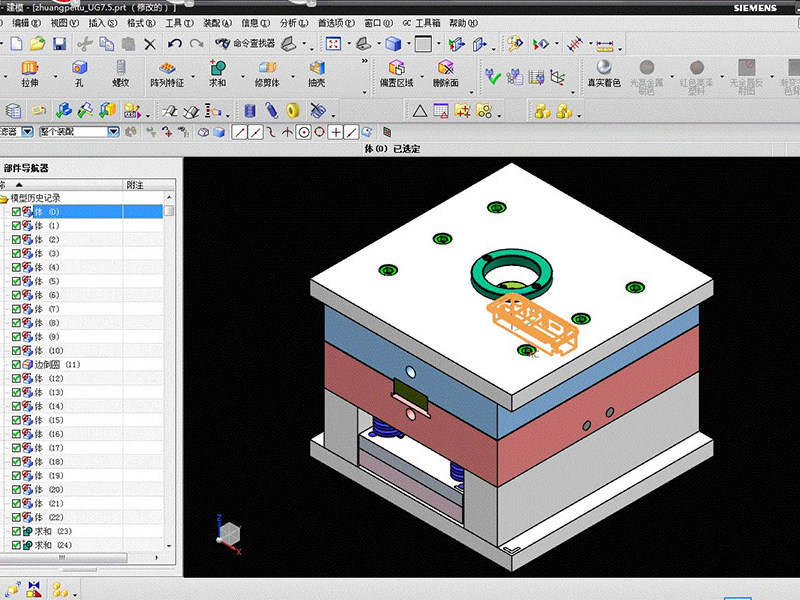Click the New file icon

[x=16, y=44]
